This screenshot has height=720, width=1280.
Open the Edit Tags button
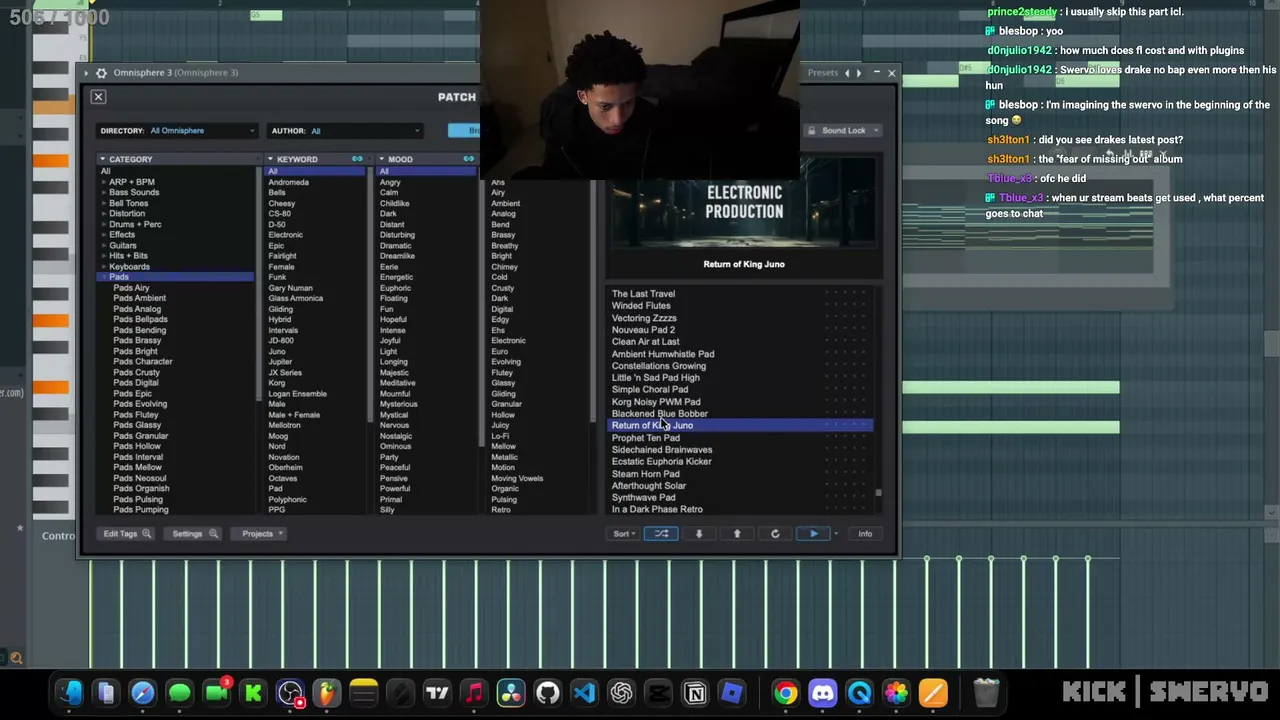coord(126,534)
